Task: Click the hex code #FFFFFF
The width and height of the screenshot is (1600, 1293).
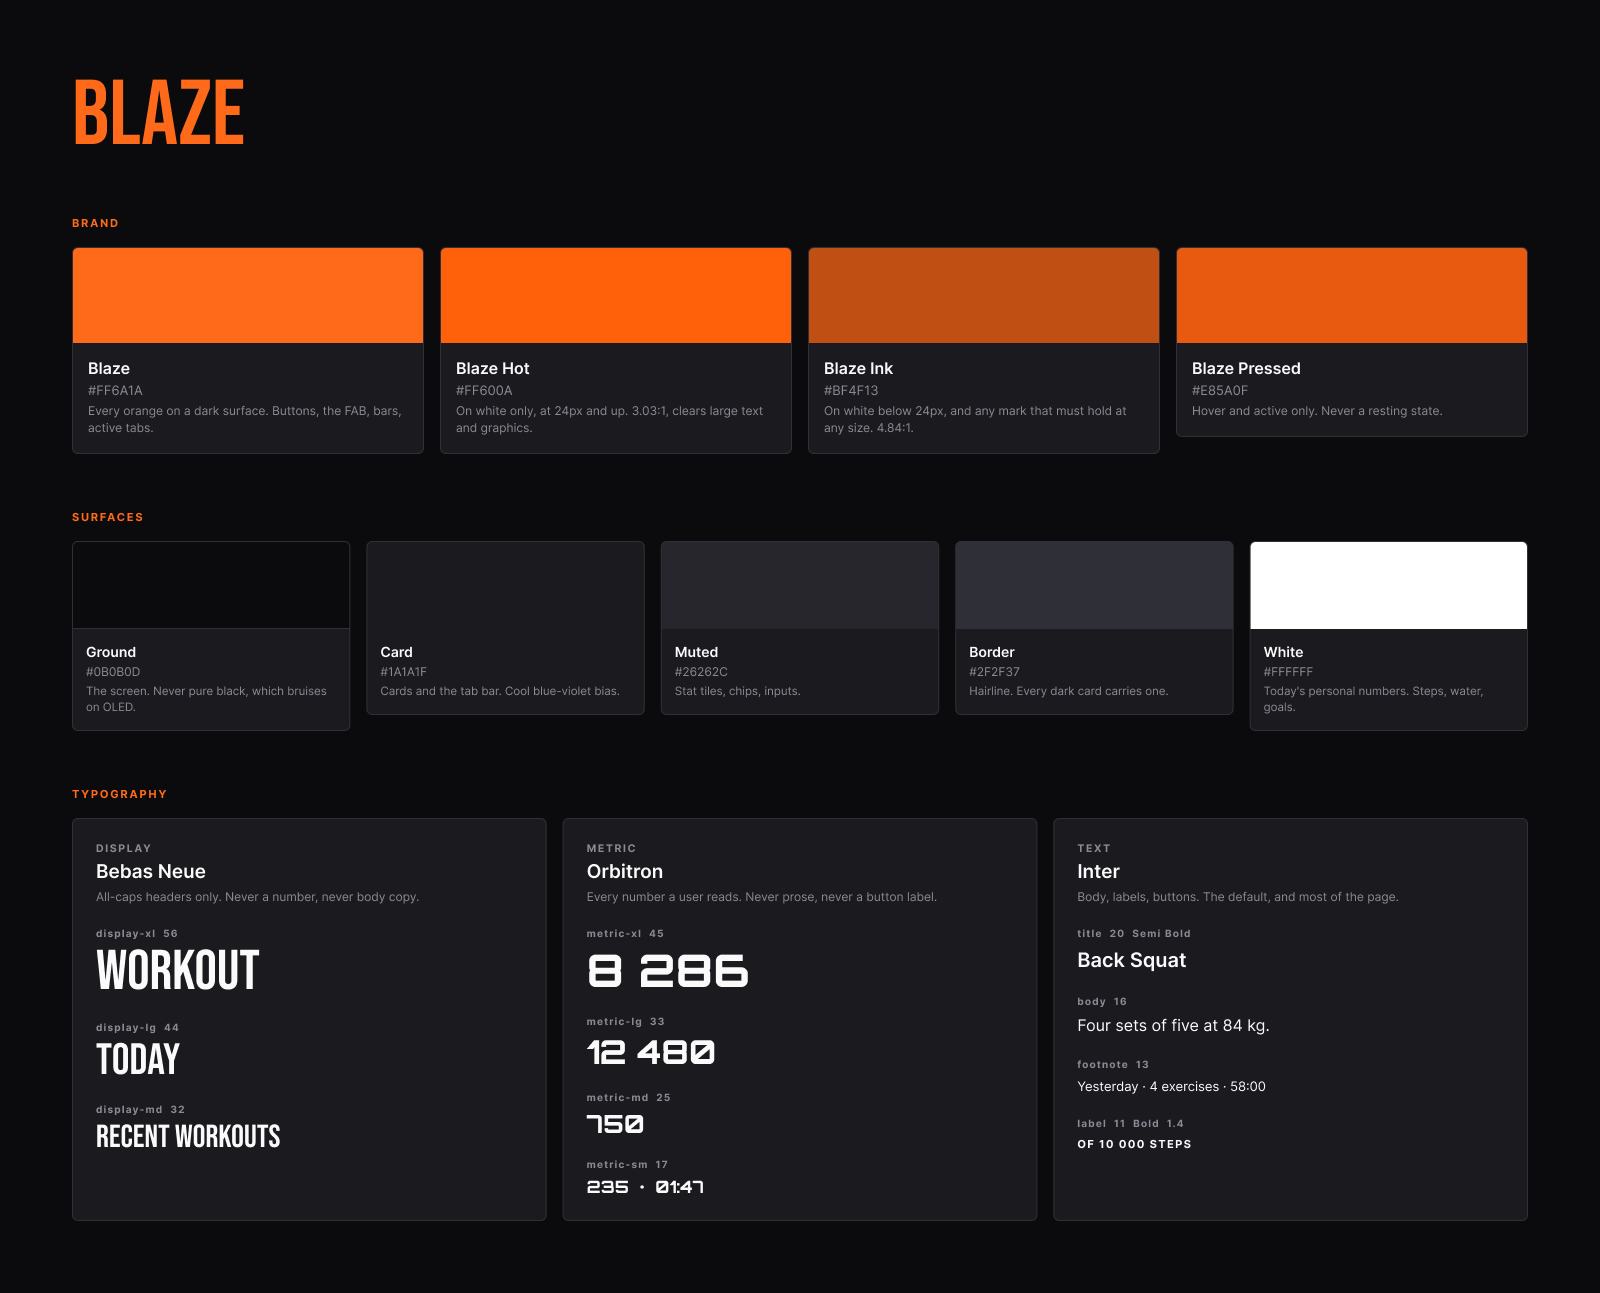Action: (x=1288, y=672)
